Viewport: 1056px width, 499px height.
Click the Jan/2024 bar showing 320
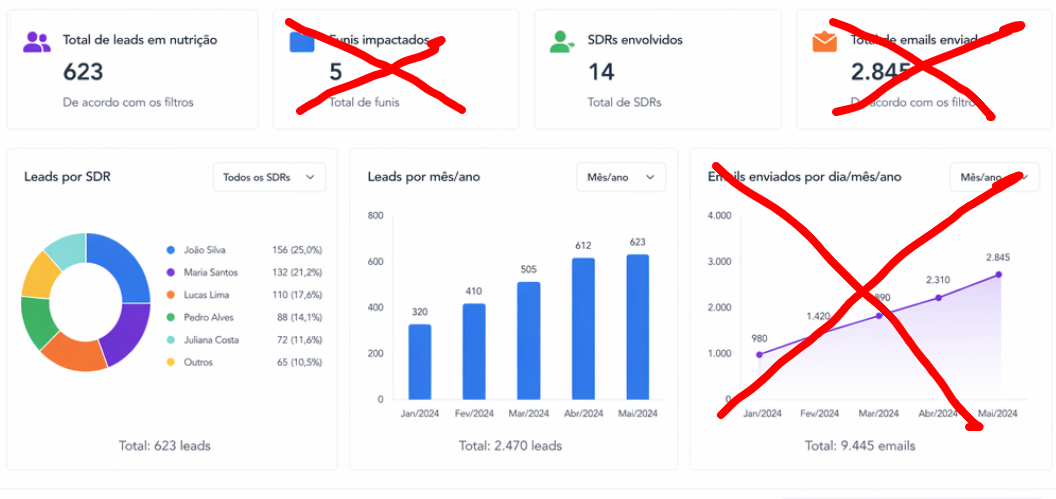(x=420, y=362)
